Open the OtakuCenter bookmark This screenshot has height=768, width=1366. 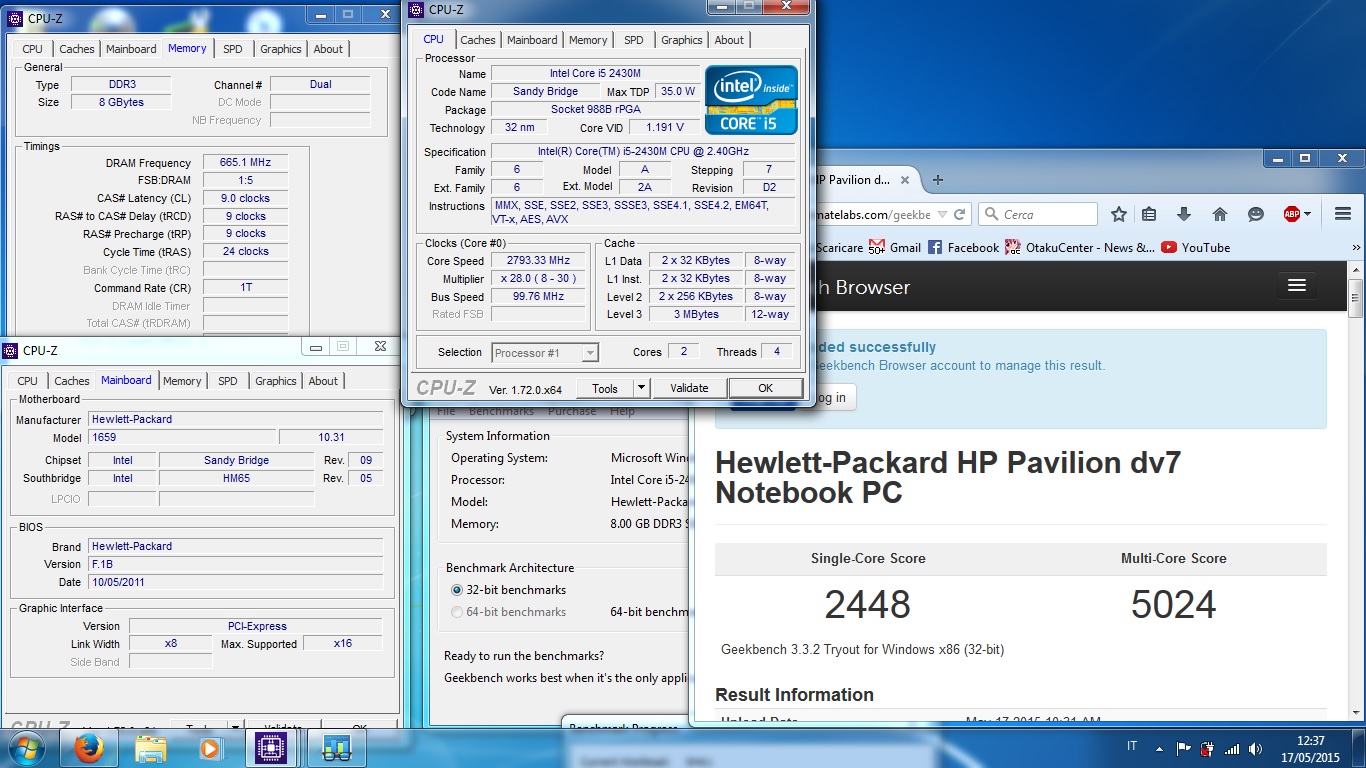coord(1080,247)
